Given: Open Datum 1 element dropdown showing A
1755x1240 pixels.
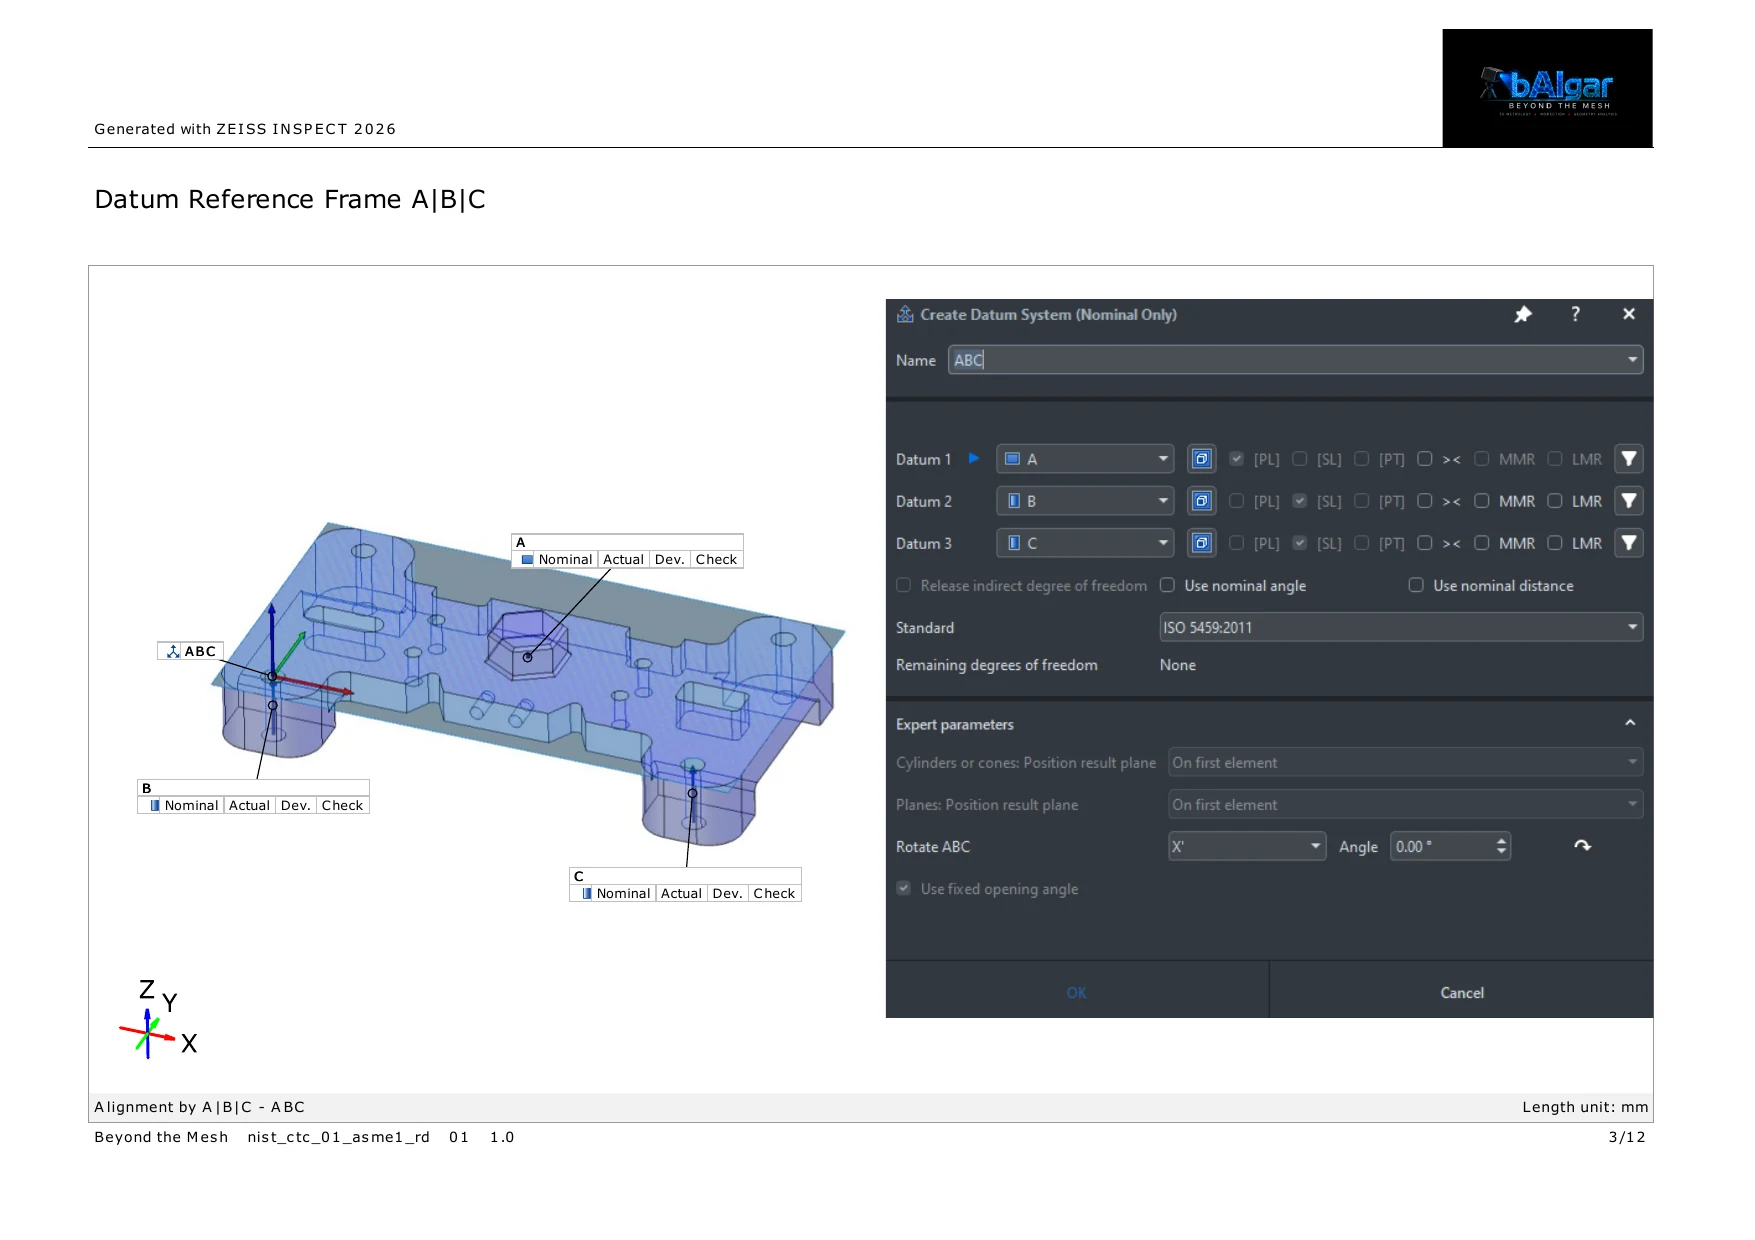Looking at the screenshot, I should tap(1085, 459).
